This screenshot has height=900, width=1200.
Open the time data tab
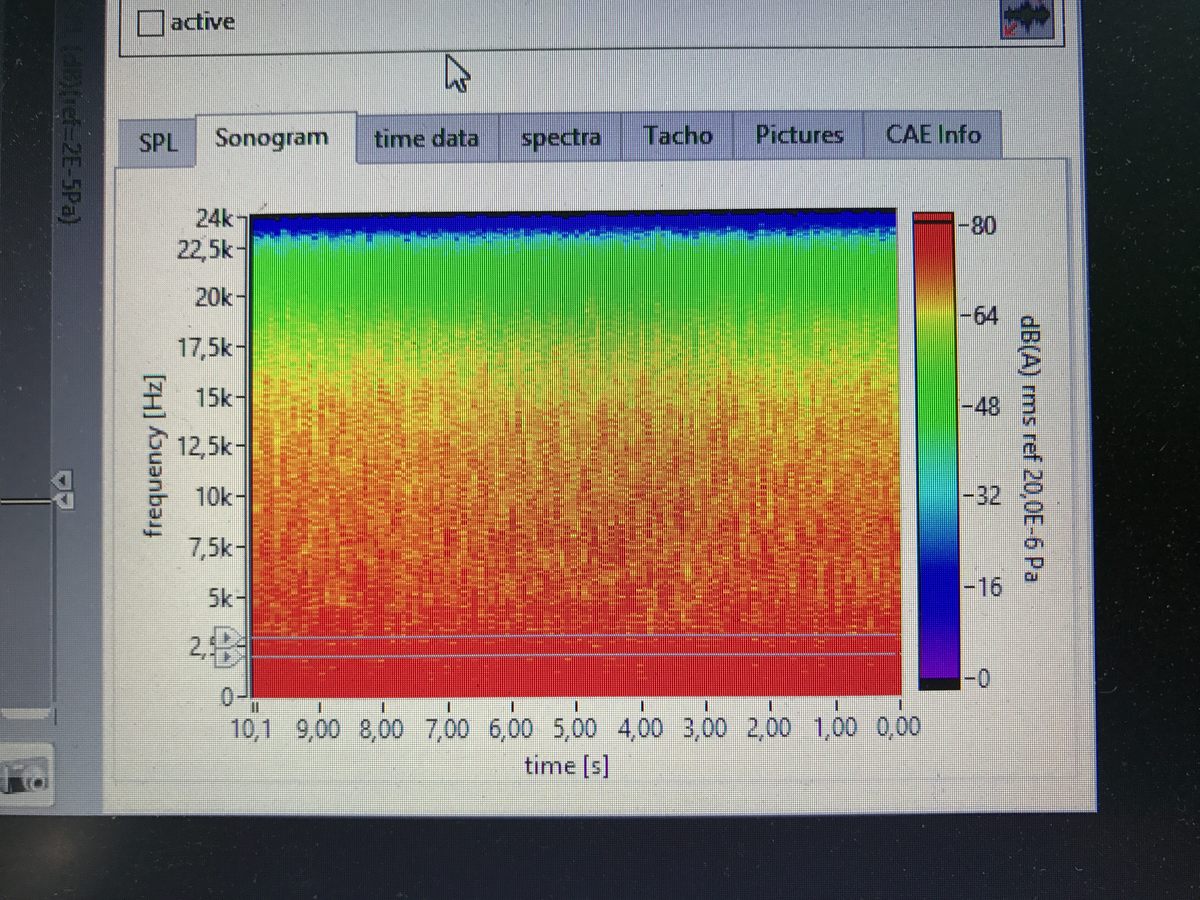pos(427,138)
